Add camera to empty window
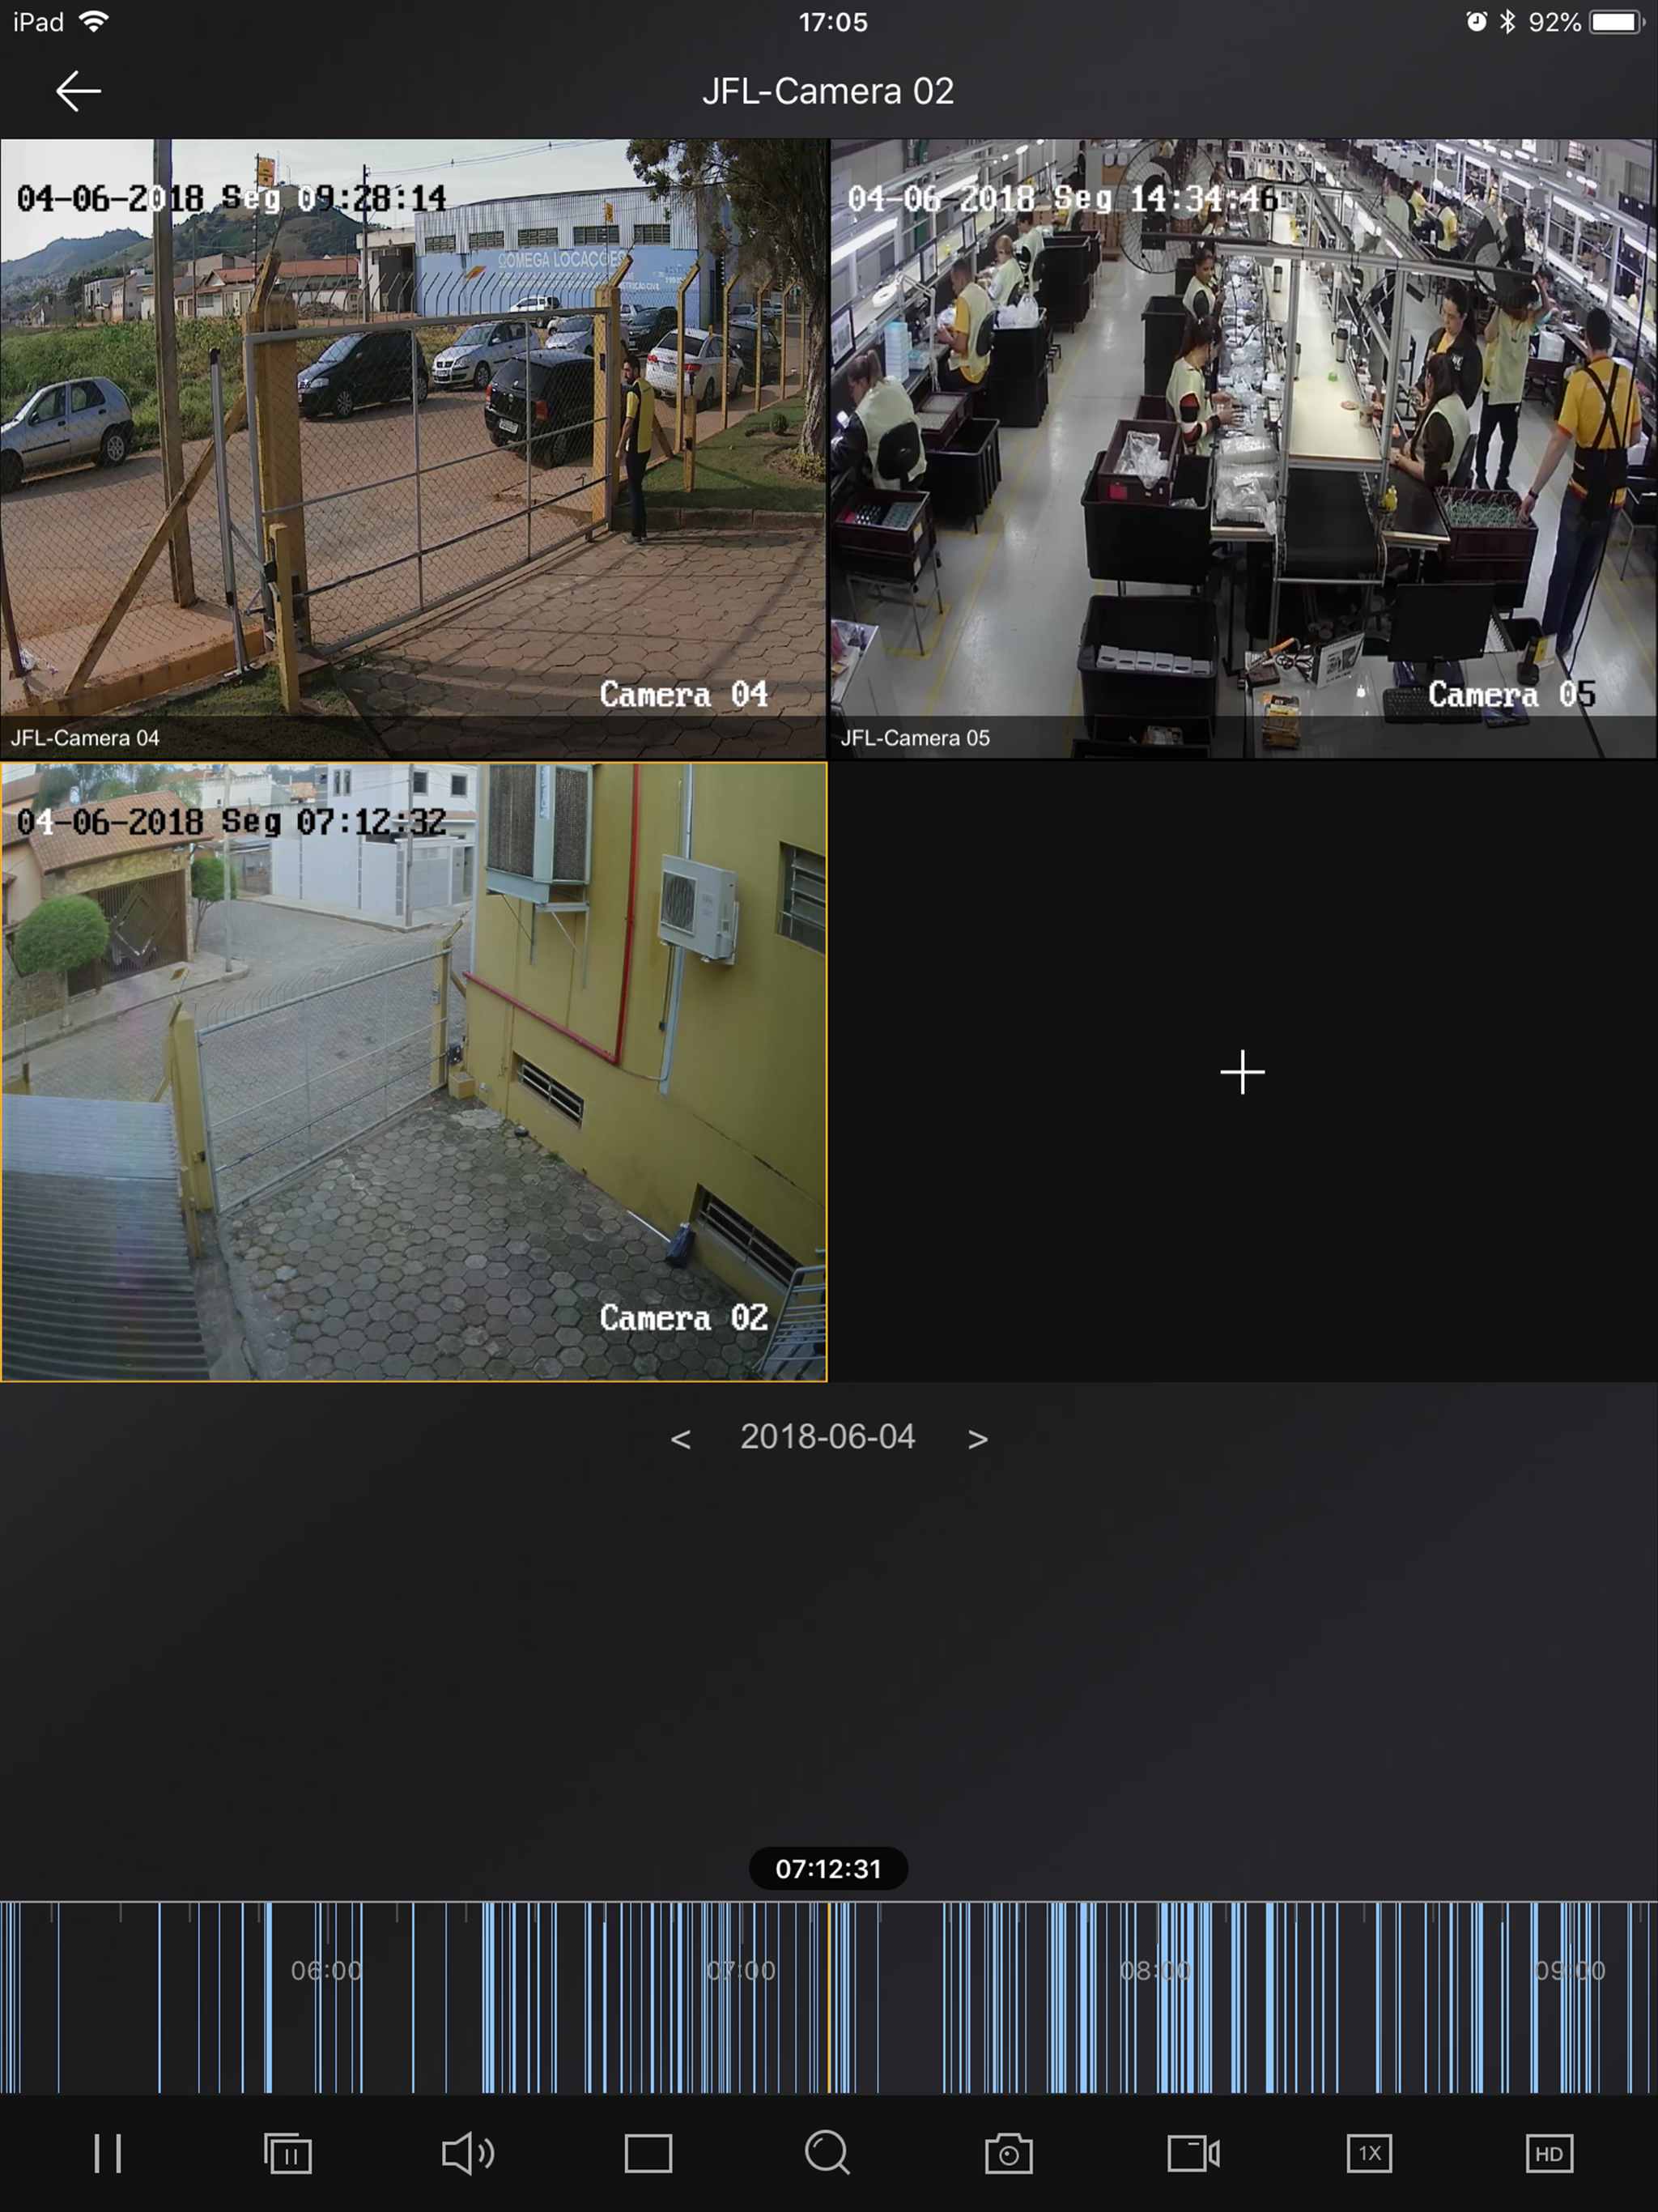 pos(1242,1072)
